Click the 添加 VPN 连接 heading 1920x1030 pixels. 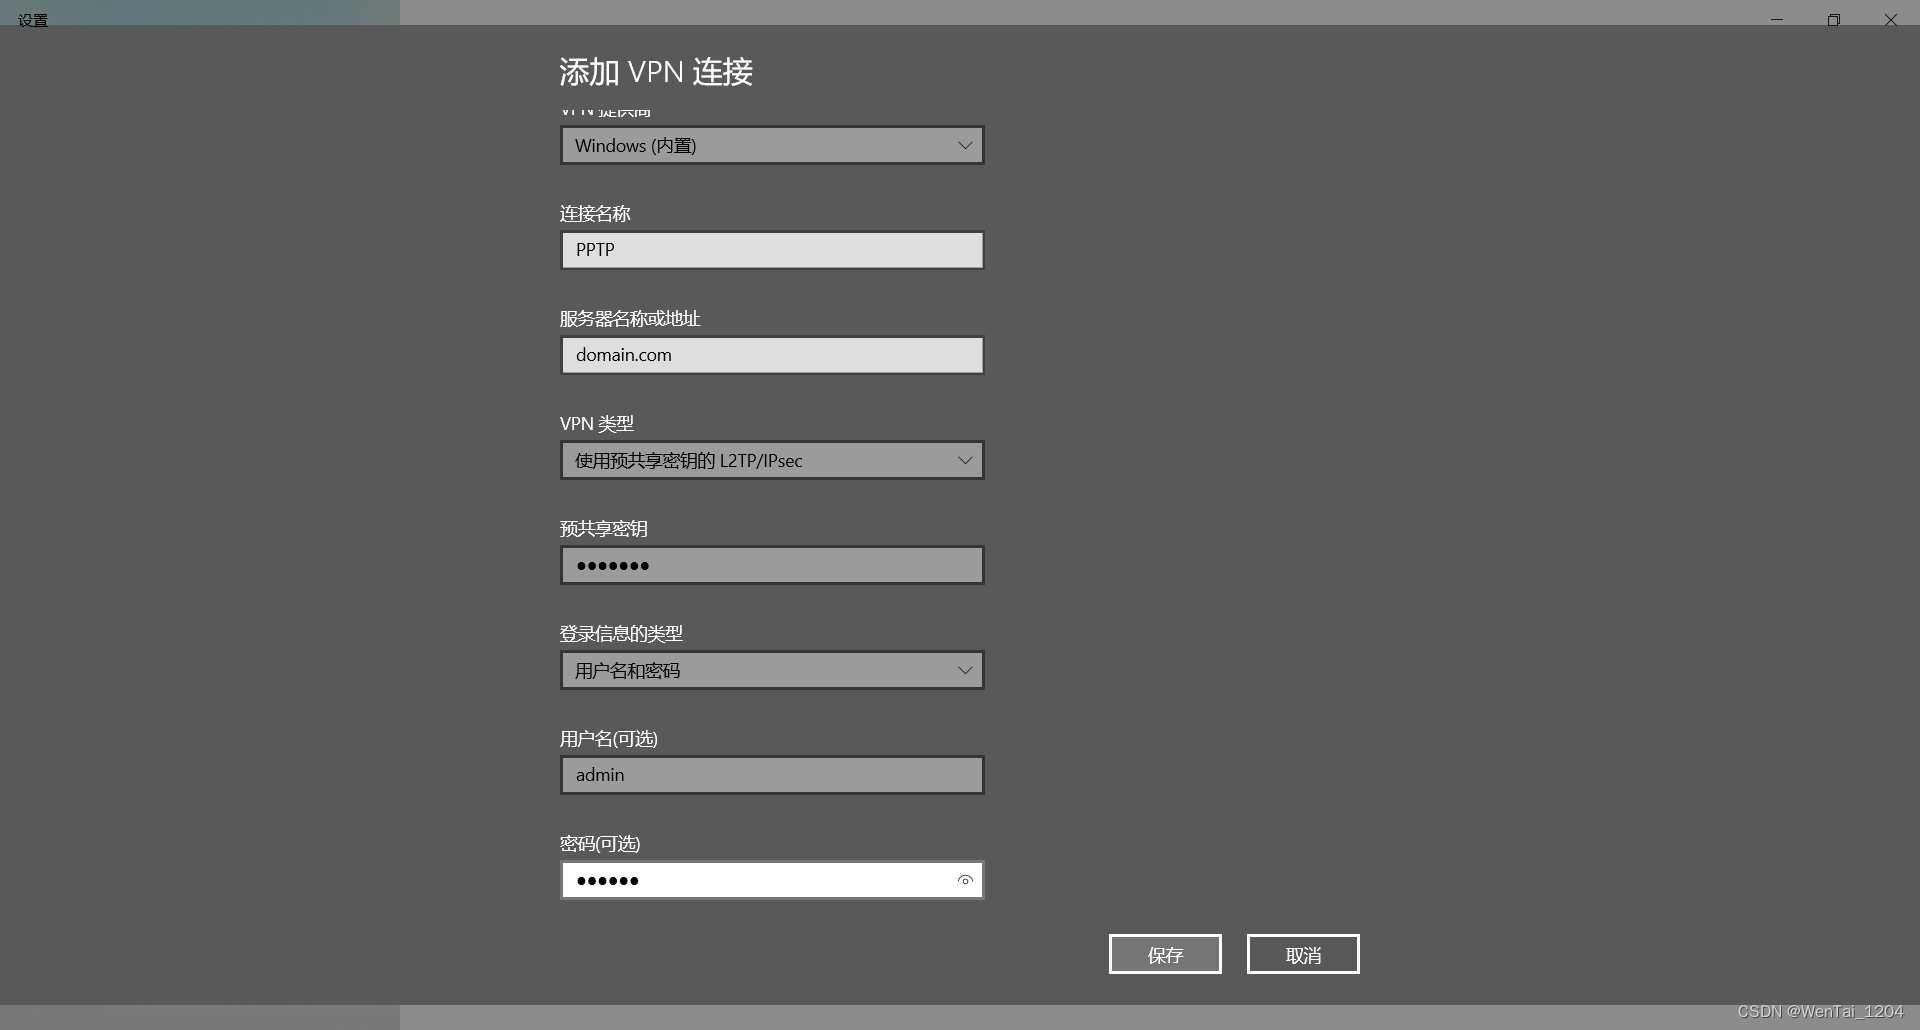[656, 71]
